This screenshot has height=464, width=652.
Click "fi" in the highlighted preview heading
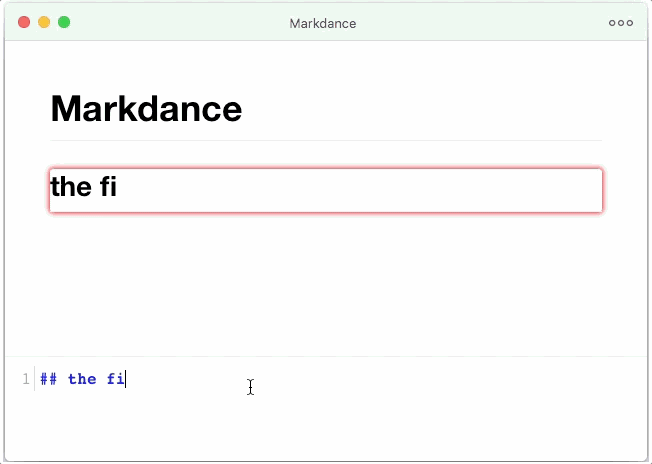pos(108,186)
